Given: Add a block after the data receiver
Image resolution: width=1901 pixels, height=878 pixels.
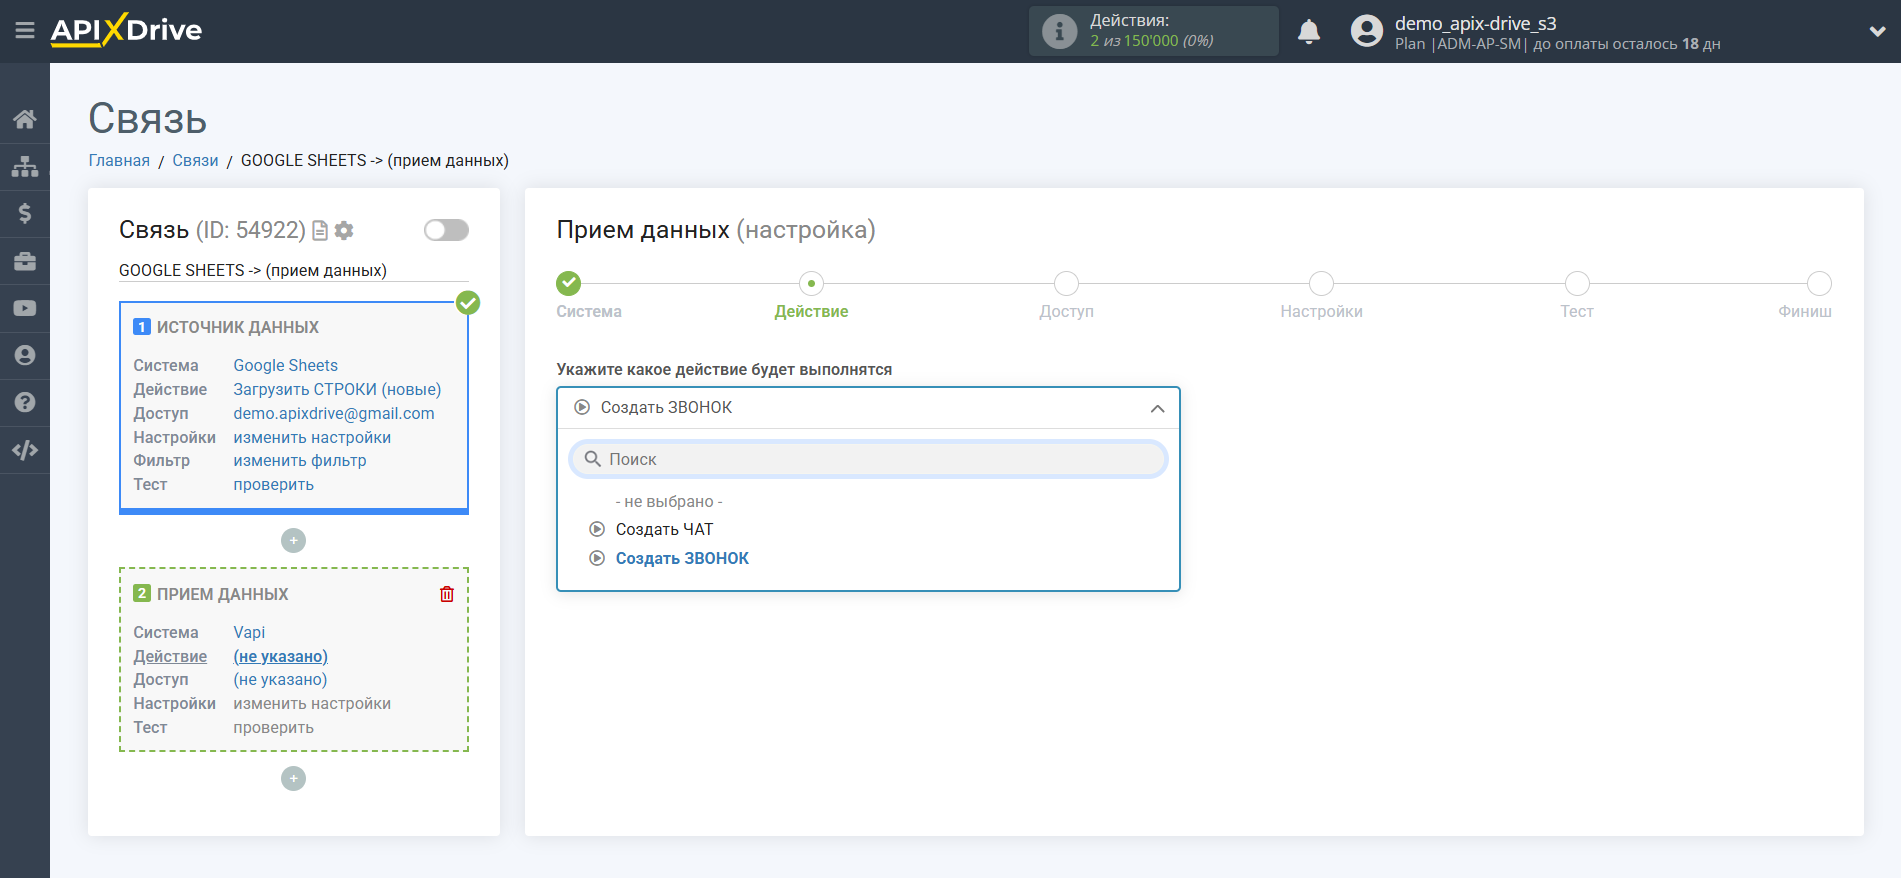Looking at the screenshot, I should (293, 778).
